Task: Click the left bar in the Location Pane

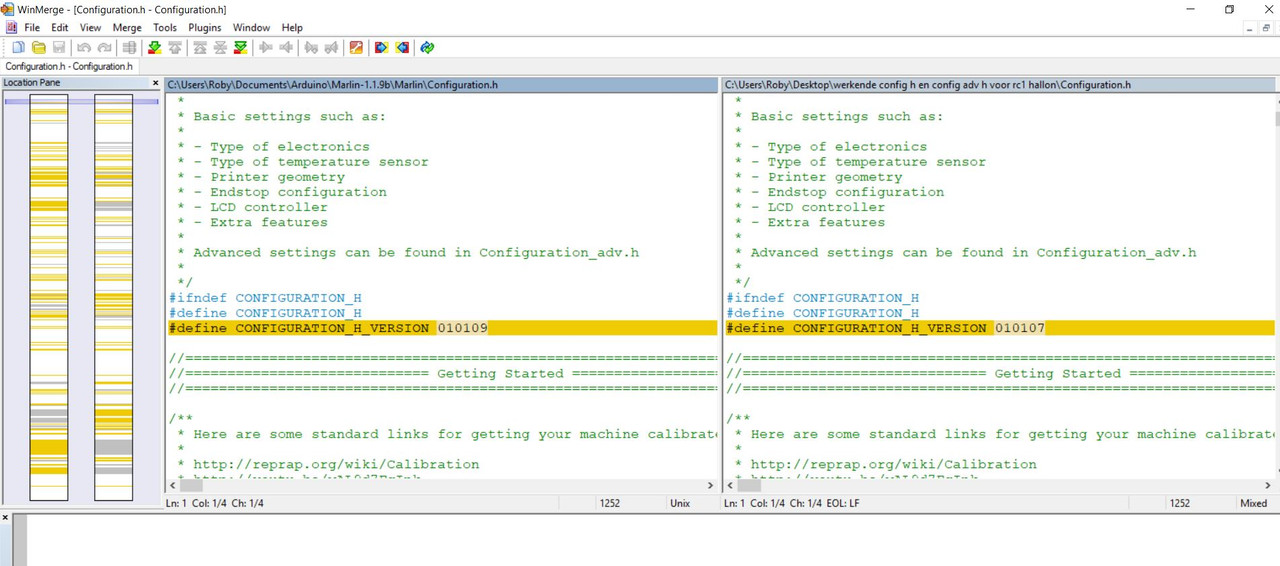Action: pyautogui.click(x=49, y=297)
